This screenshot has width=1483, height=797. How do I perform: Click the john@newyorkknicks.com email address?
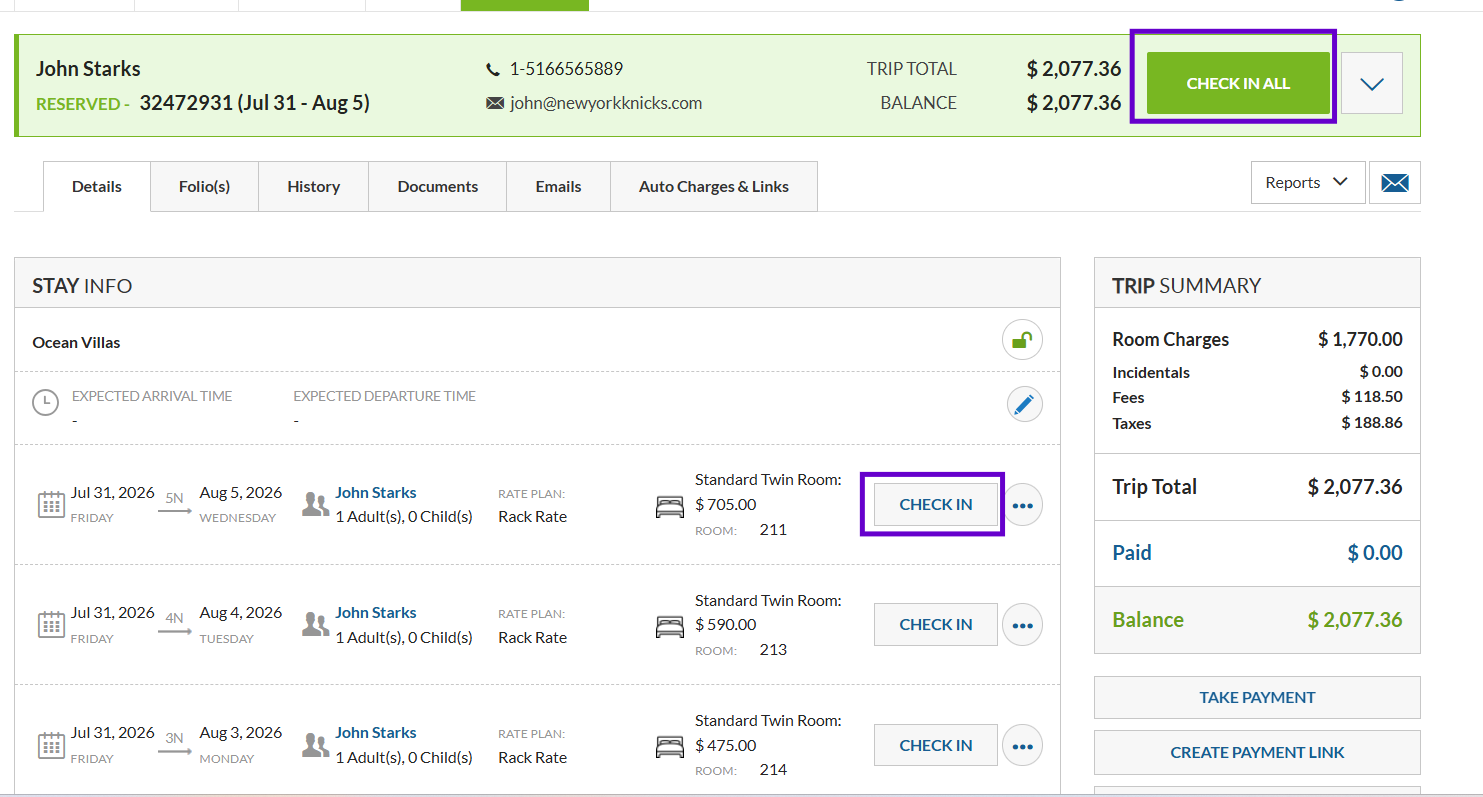click(606, 103)
